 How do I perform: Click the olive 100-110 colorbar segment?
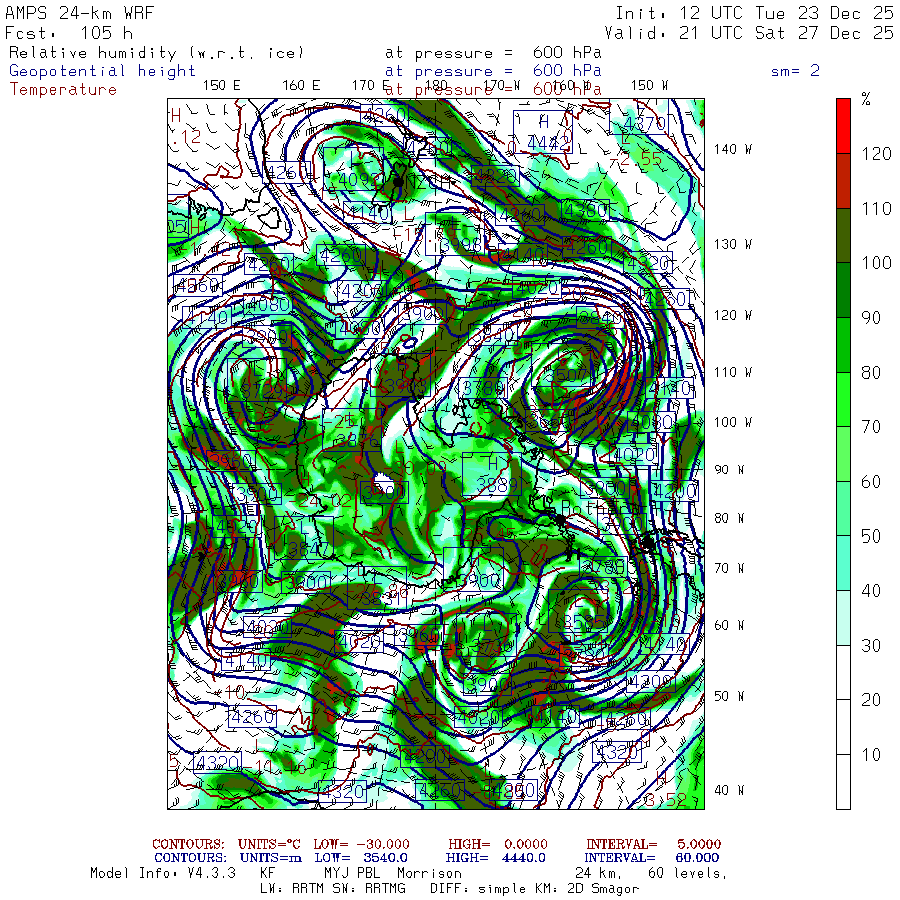pos(843,234)
